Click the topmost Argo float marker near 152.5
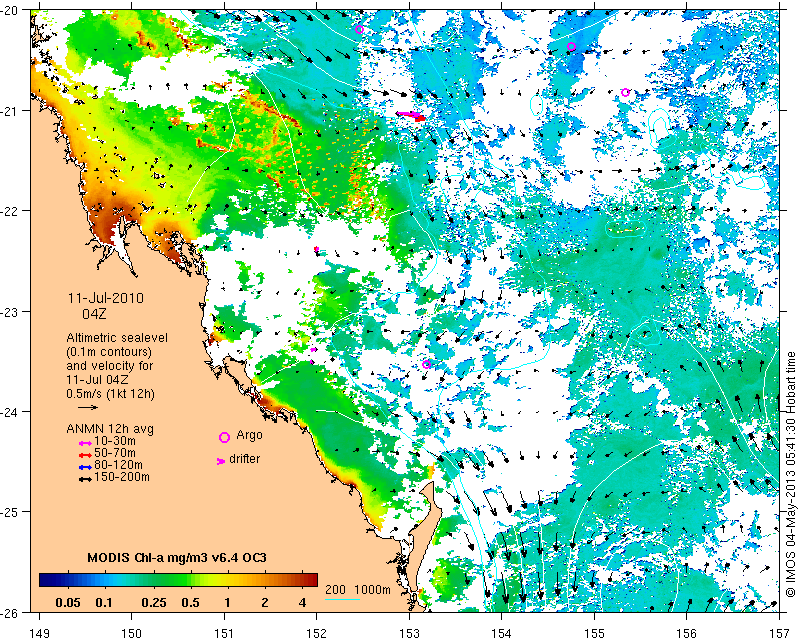This screenshot has width=800, height=640. point(359,29)
